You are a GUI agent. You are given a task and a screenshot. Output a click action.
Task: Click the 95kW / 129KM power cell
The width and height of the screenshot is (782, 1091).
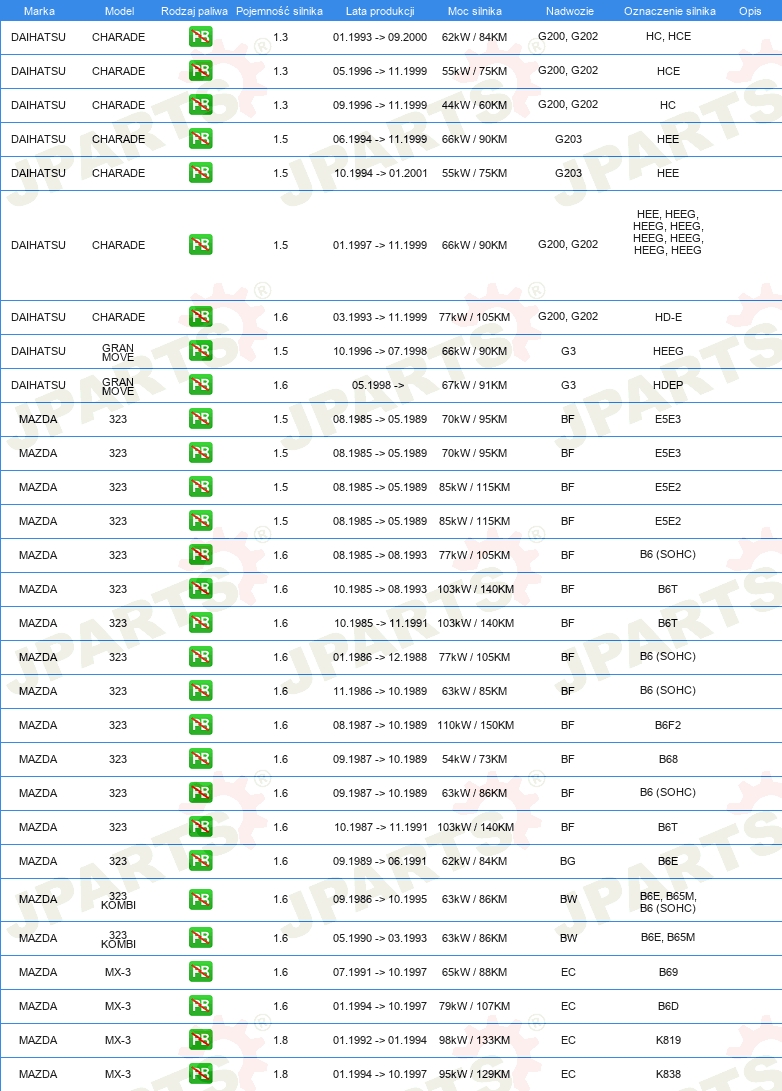pos(474,1074)
